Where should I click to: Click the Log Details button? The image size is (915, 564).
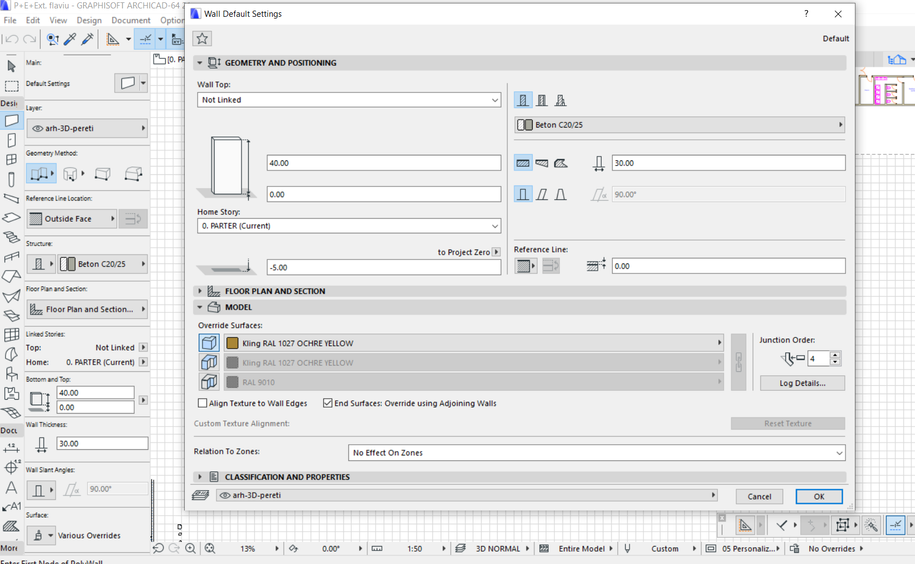tap(802, 383)
